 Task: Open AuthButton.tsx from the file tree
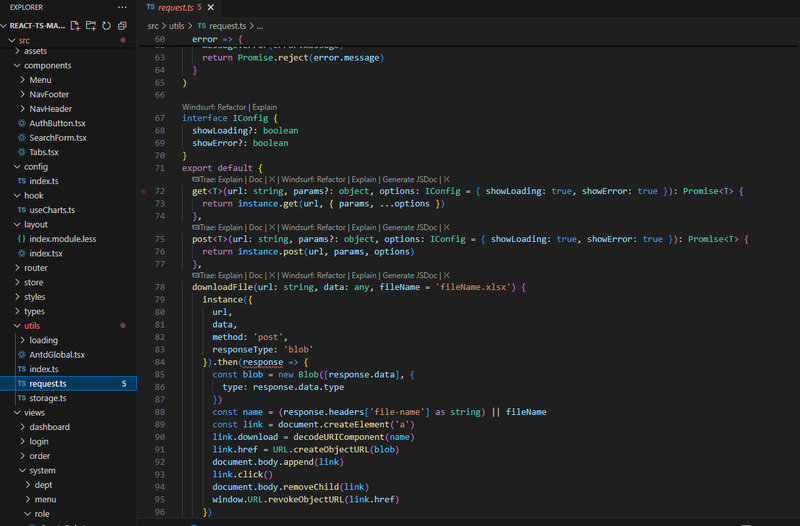point(58,123)
